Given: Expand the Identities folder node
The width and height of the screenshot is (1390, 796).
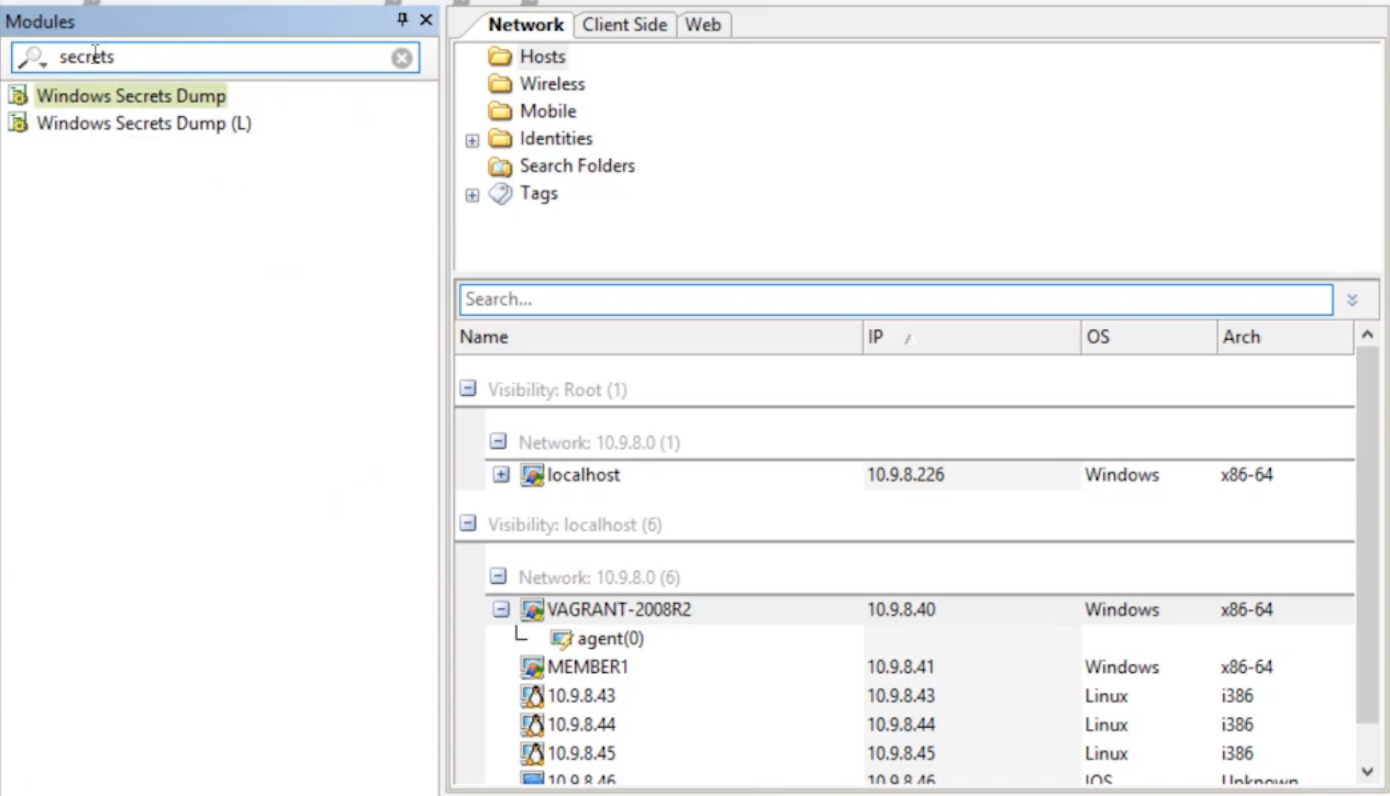Looking at the screenshot, I should point(472,140).
